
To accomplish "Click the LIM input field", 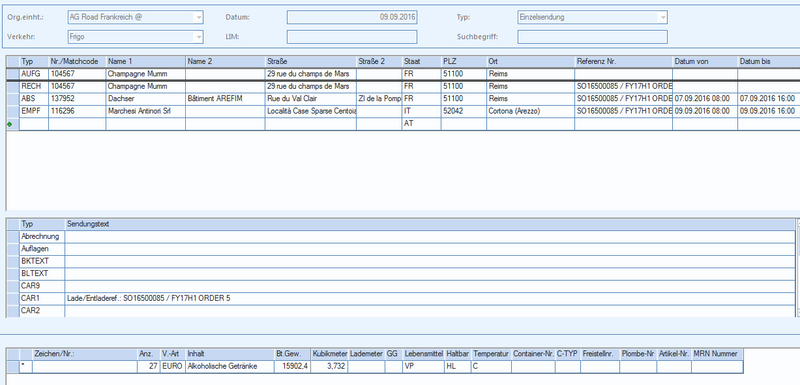I will pyautogui.click(x=352, y=37).
